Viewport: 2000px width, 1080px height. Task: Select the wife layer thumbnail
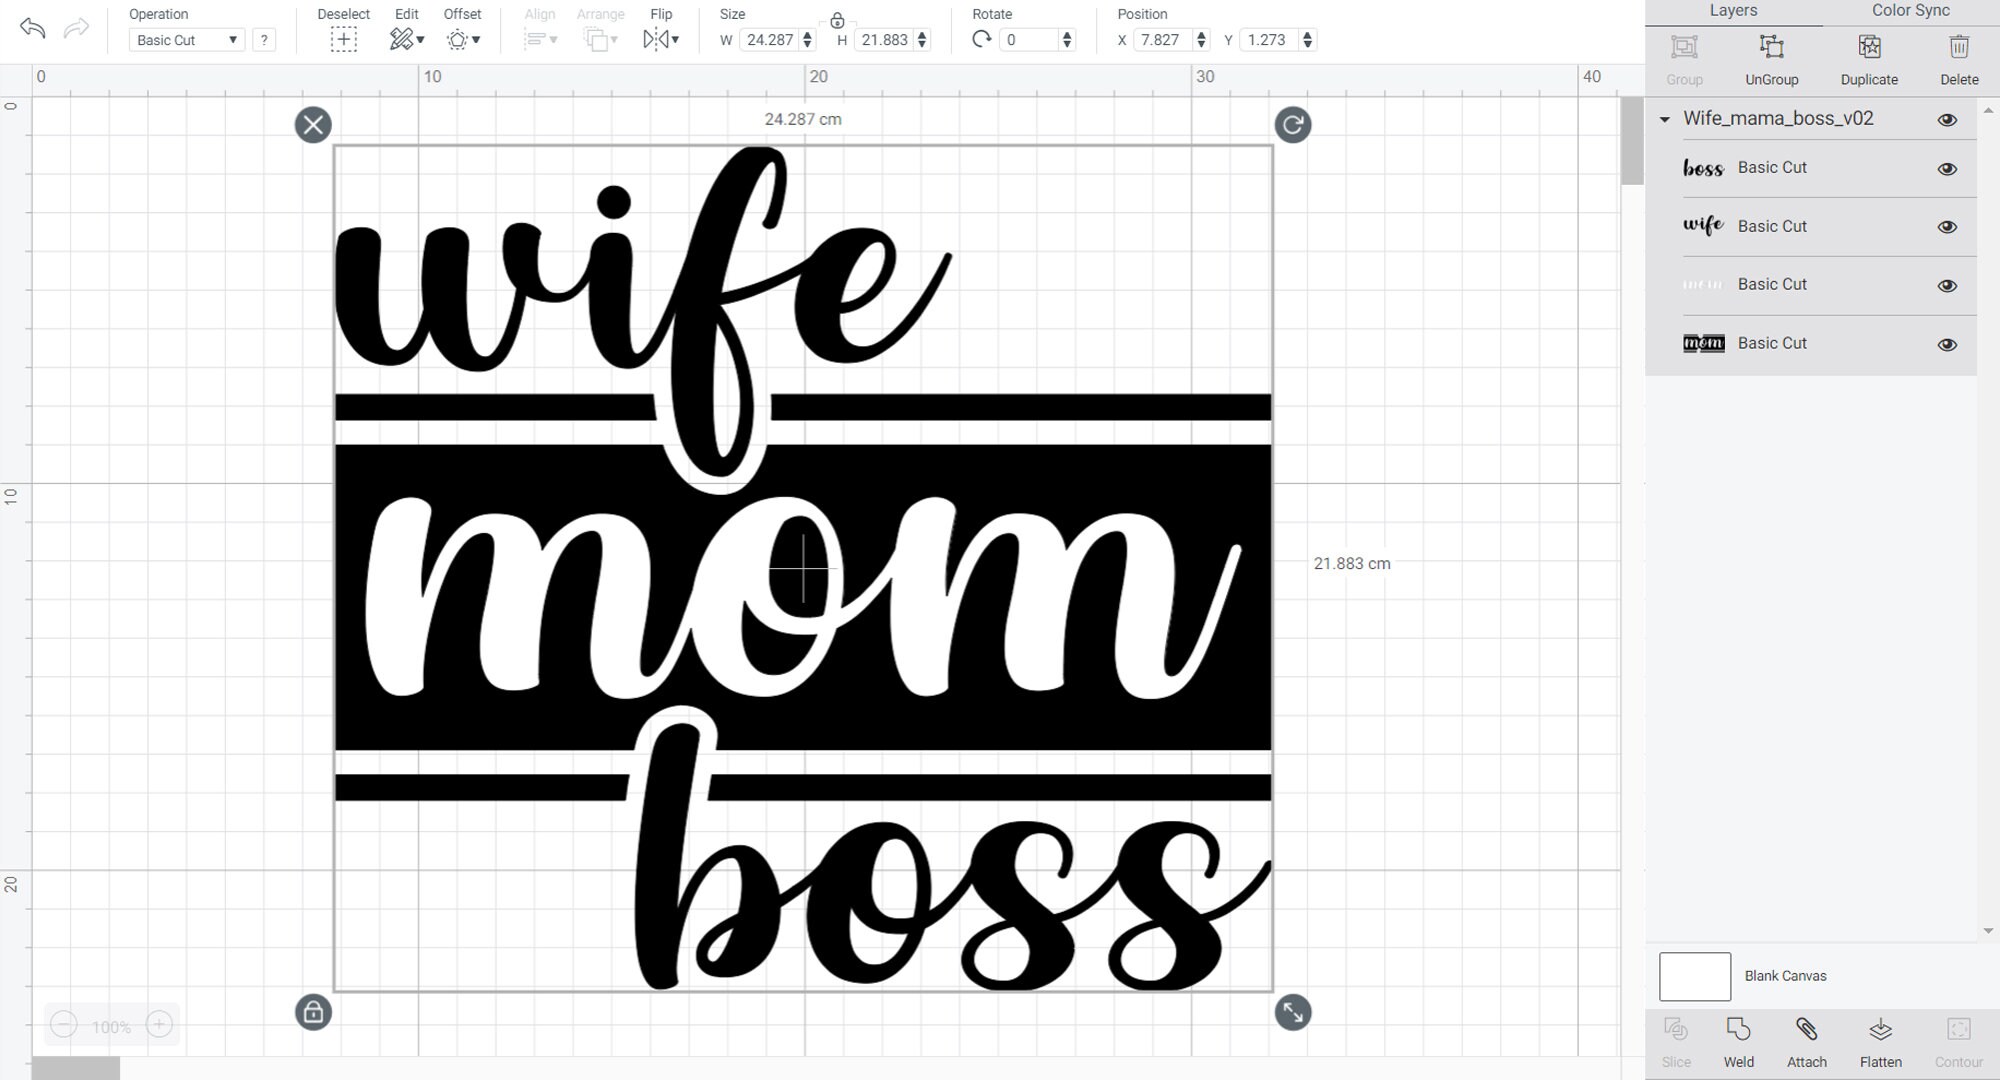[x=1703, y=226]
